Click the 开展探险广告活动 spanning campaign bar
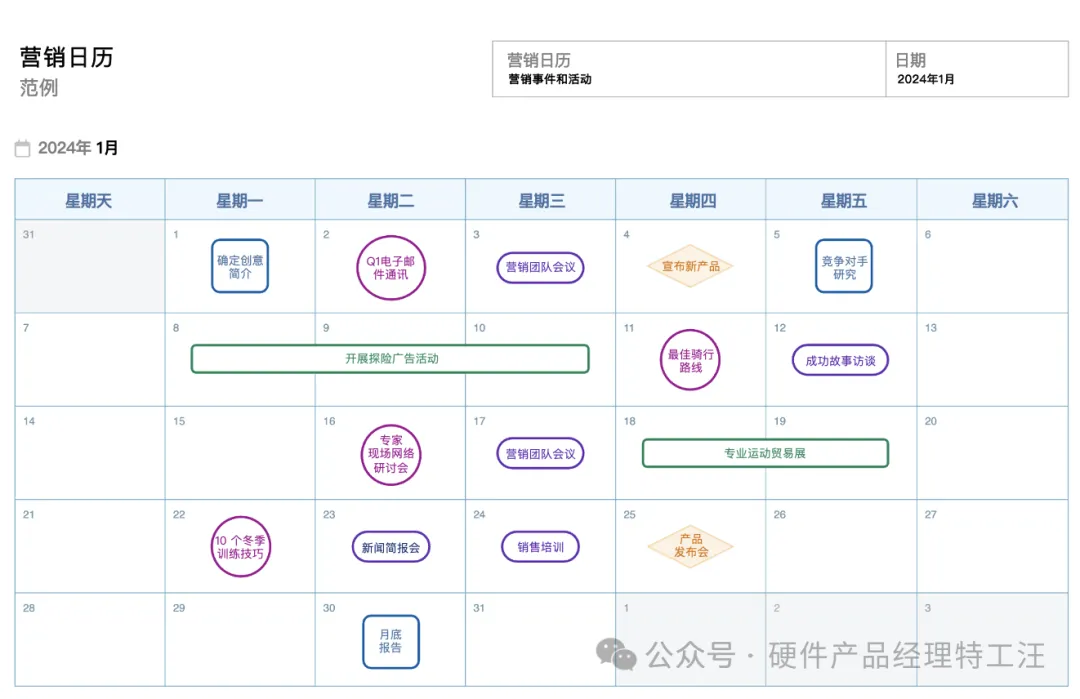1080x699 pixels. [x=390, y=358]
